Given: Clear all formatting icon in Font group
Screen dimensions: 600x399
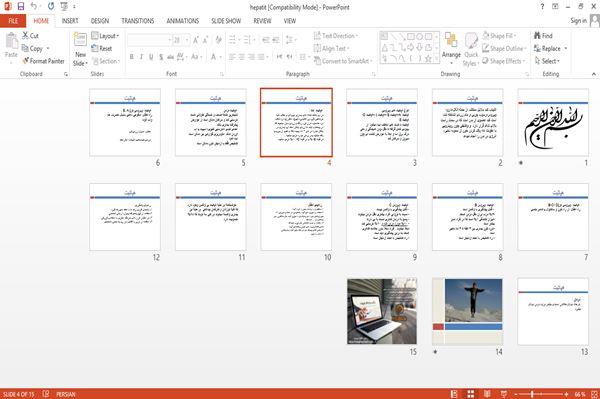Looking at the screenshot, I should click(x=218, y=40).
